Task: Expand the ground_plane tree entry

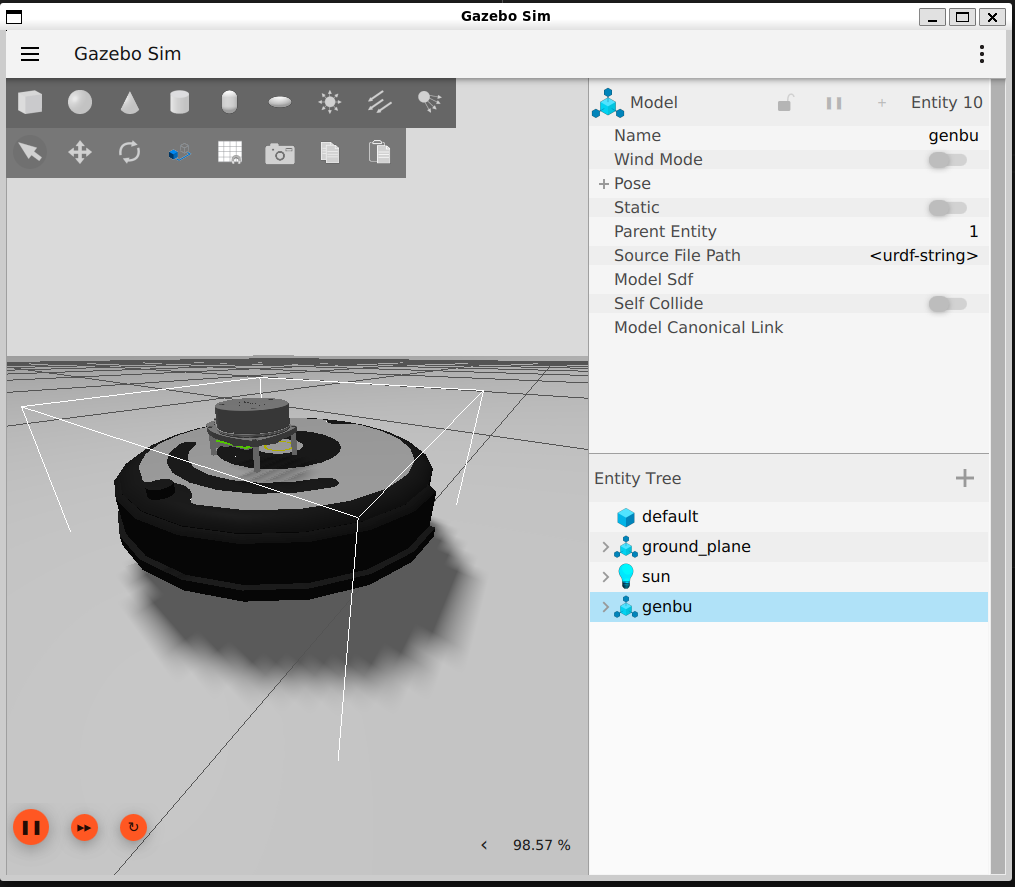Action: [605, 547]
